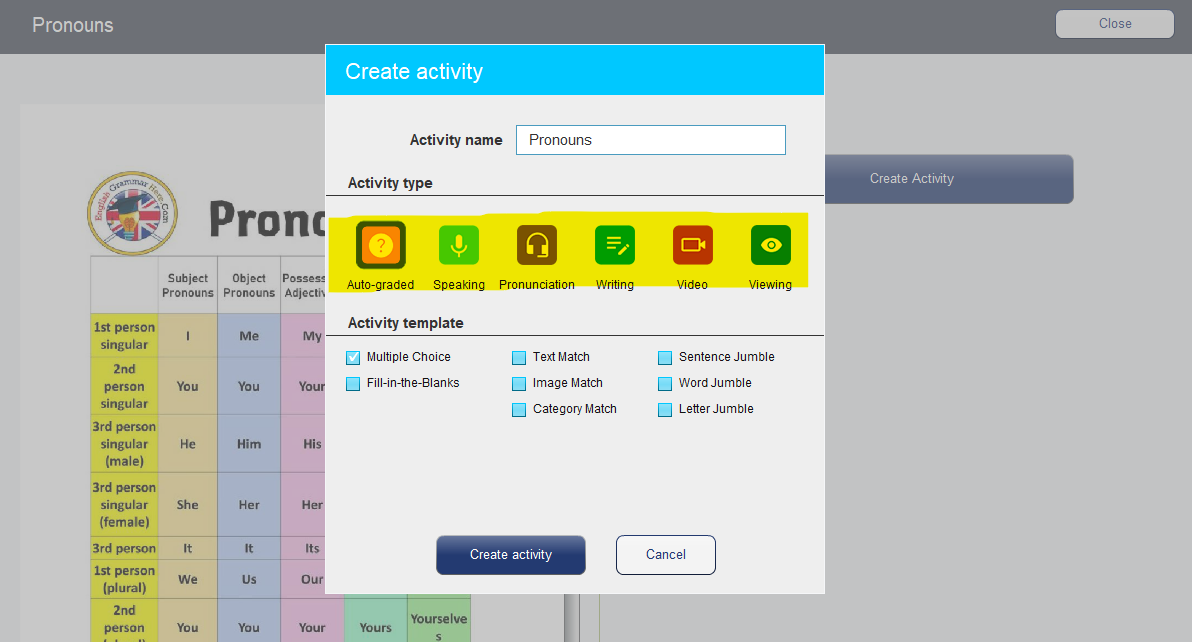
Task: Click the '1st person singular' row label
Action: (124, 335)
